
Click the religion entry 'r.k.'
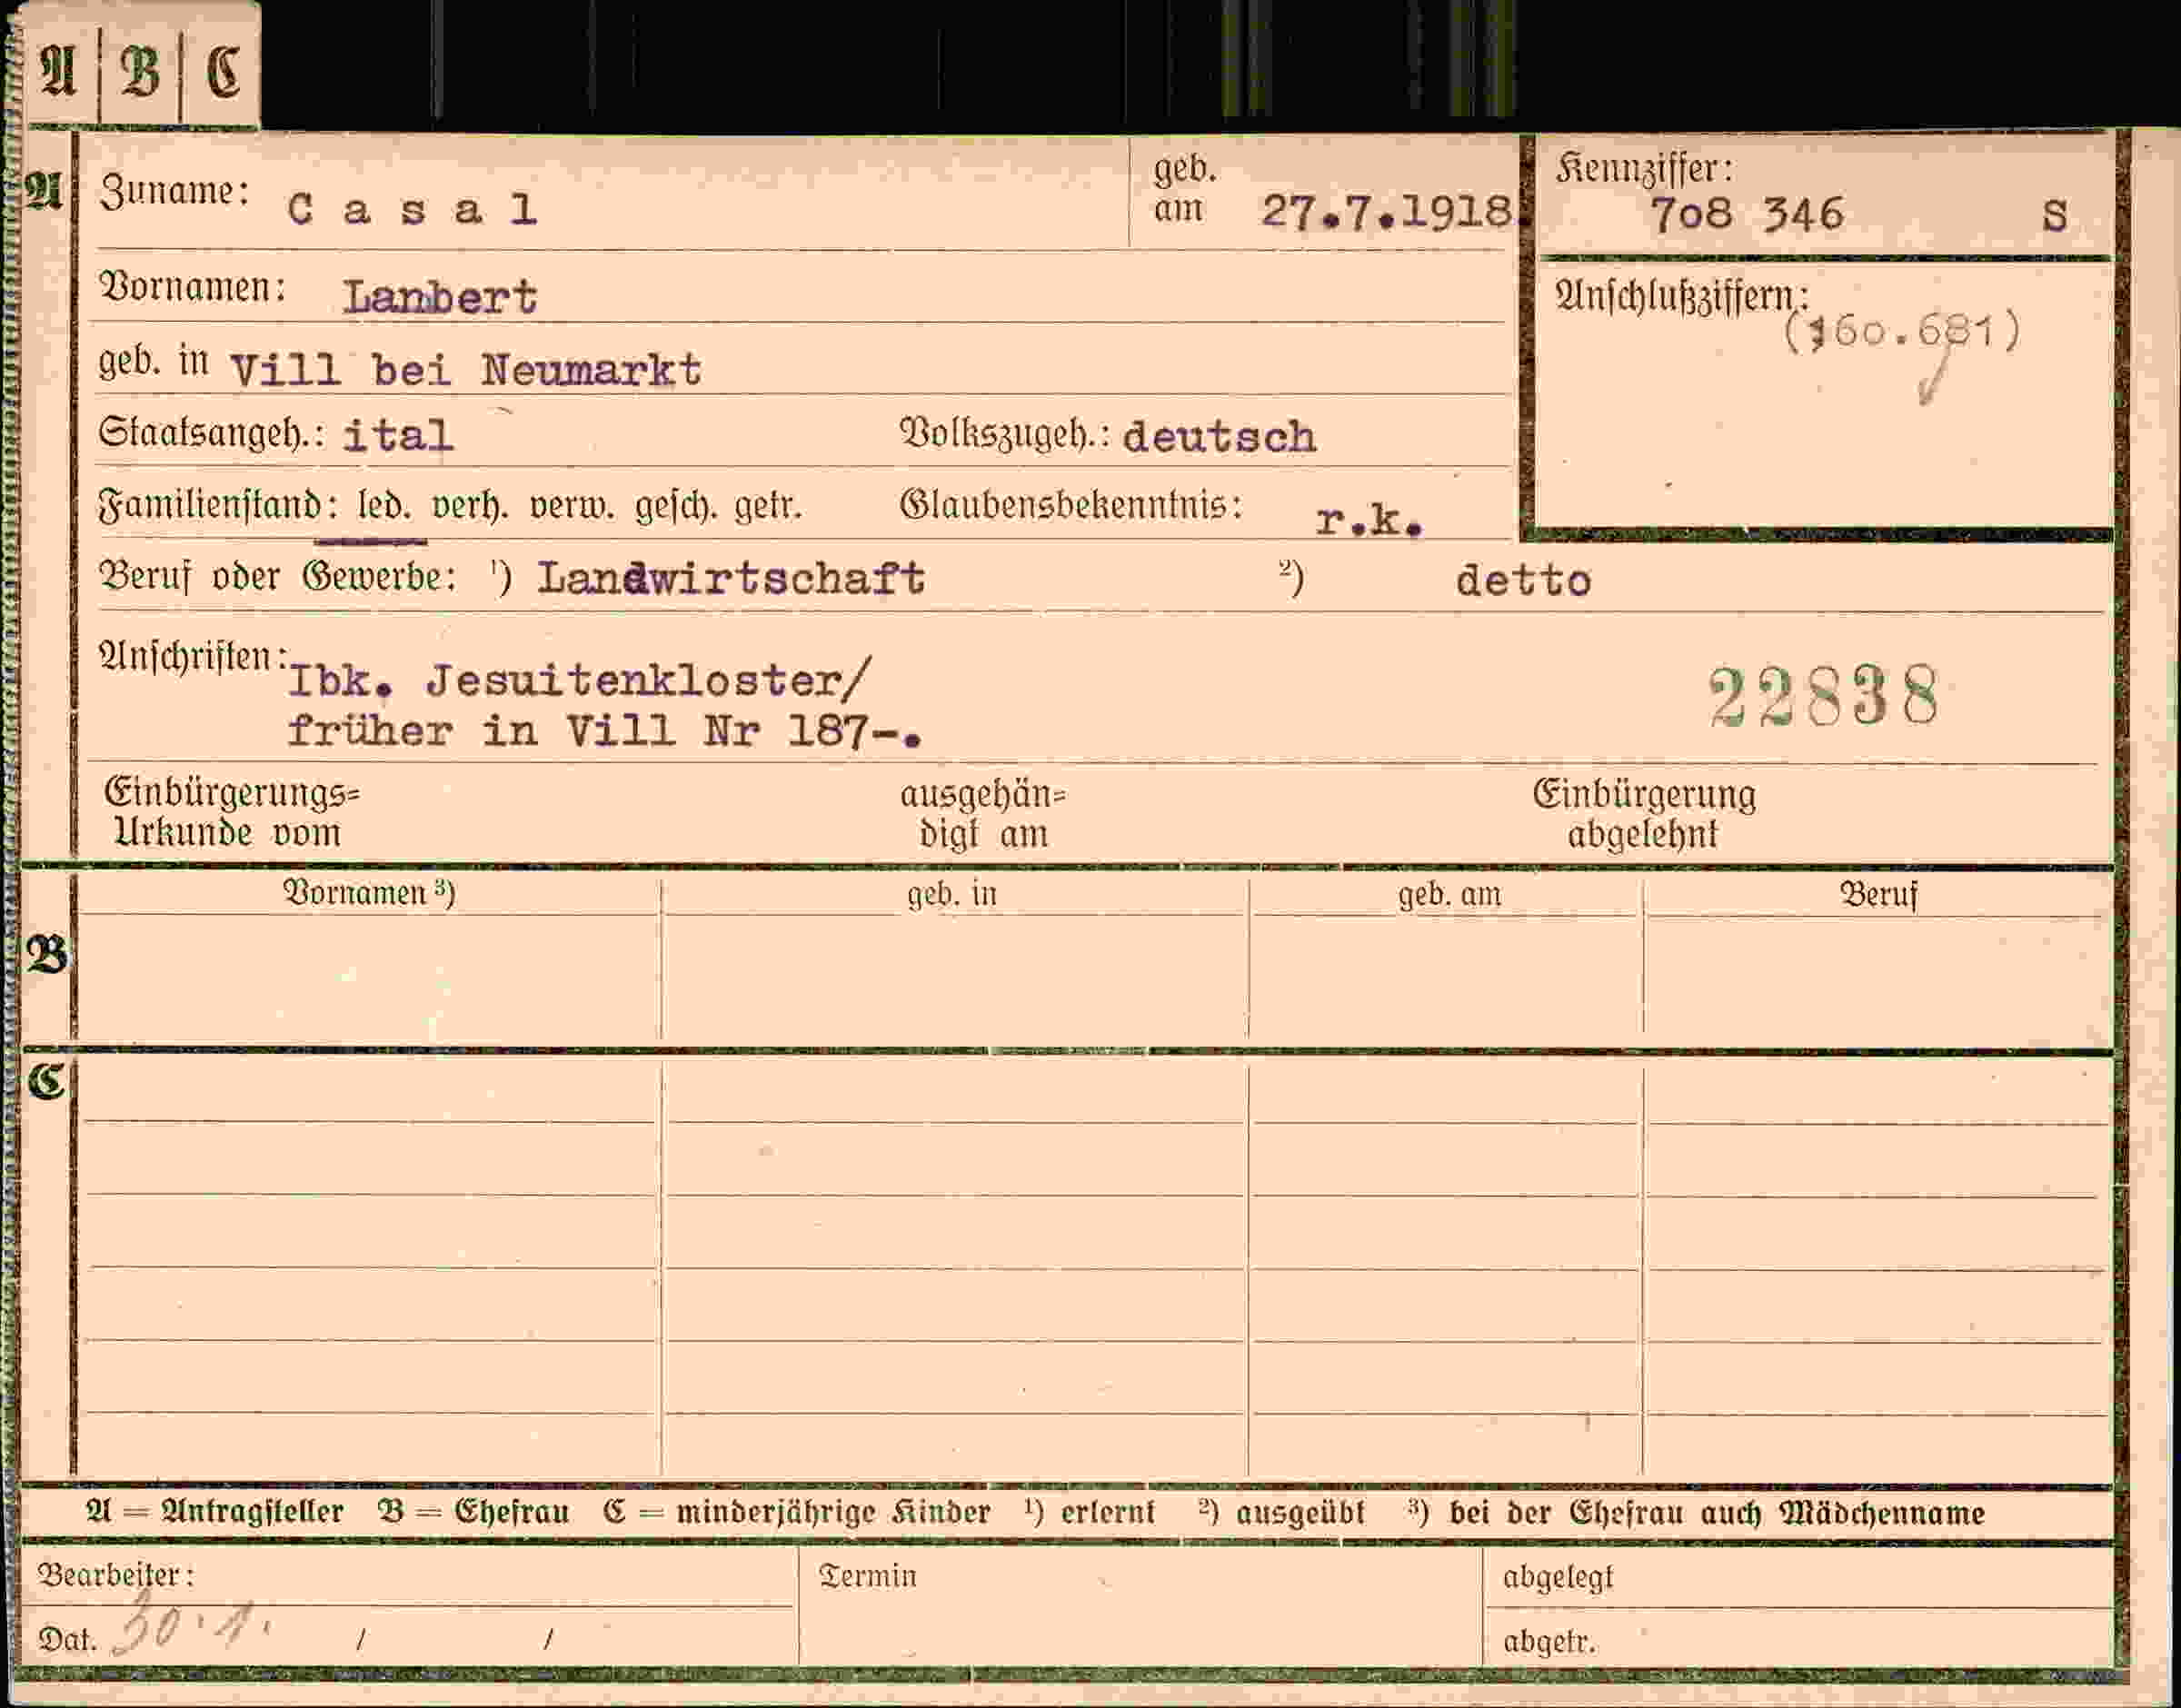1369,520
